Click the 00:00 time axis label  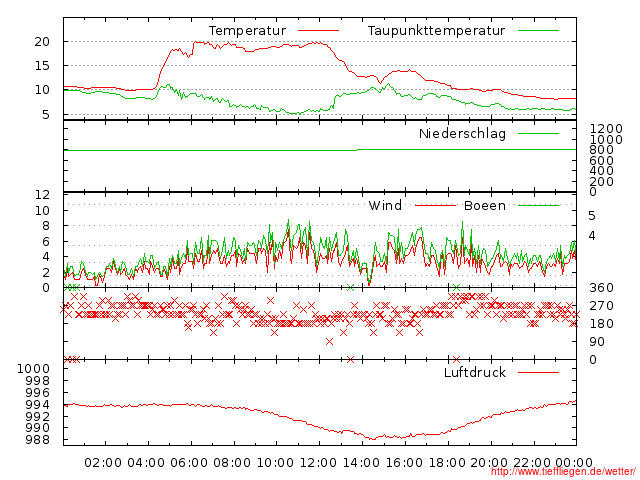[574, 463]
